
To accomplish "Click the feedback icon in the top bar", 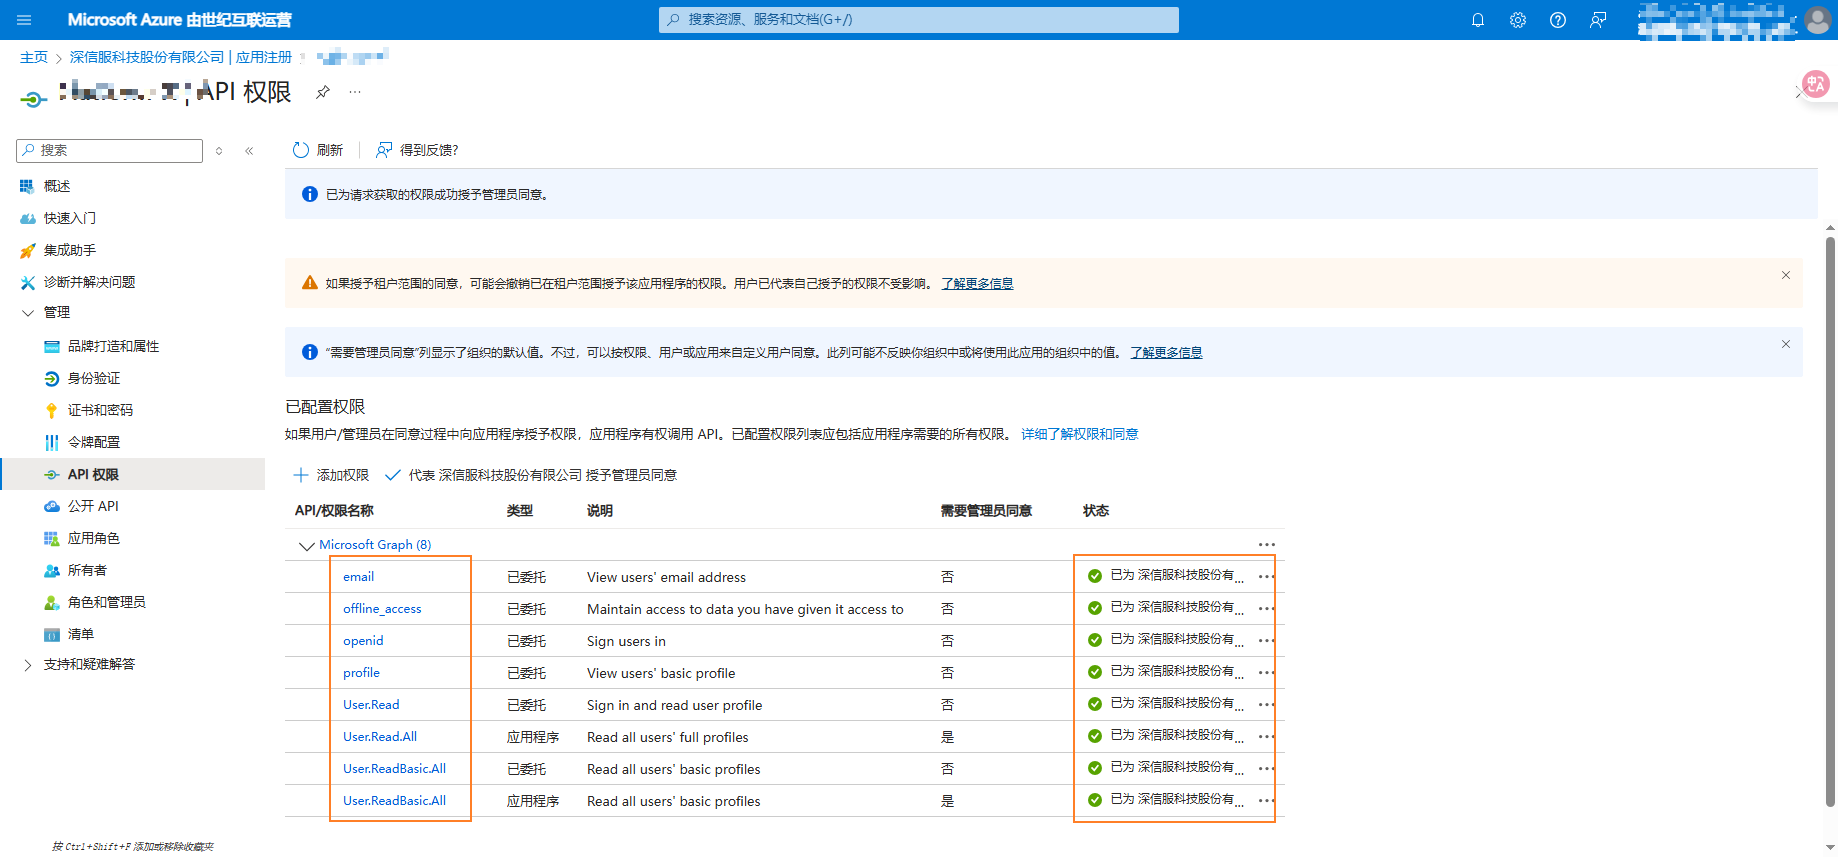I will (x=1597, y=20).
